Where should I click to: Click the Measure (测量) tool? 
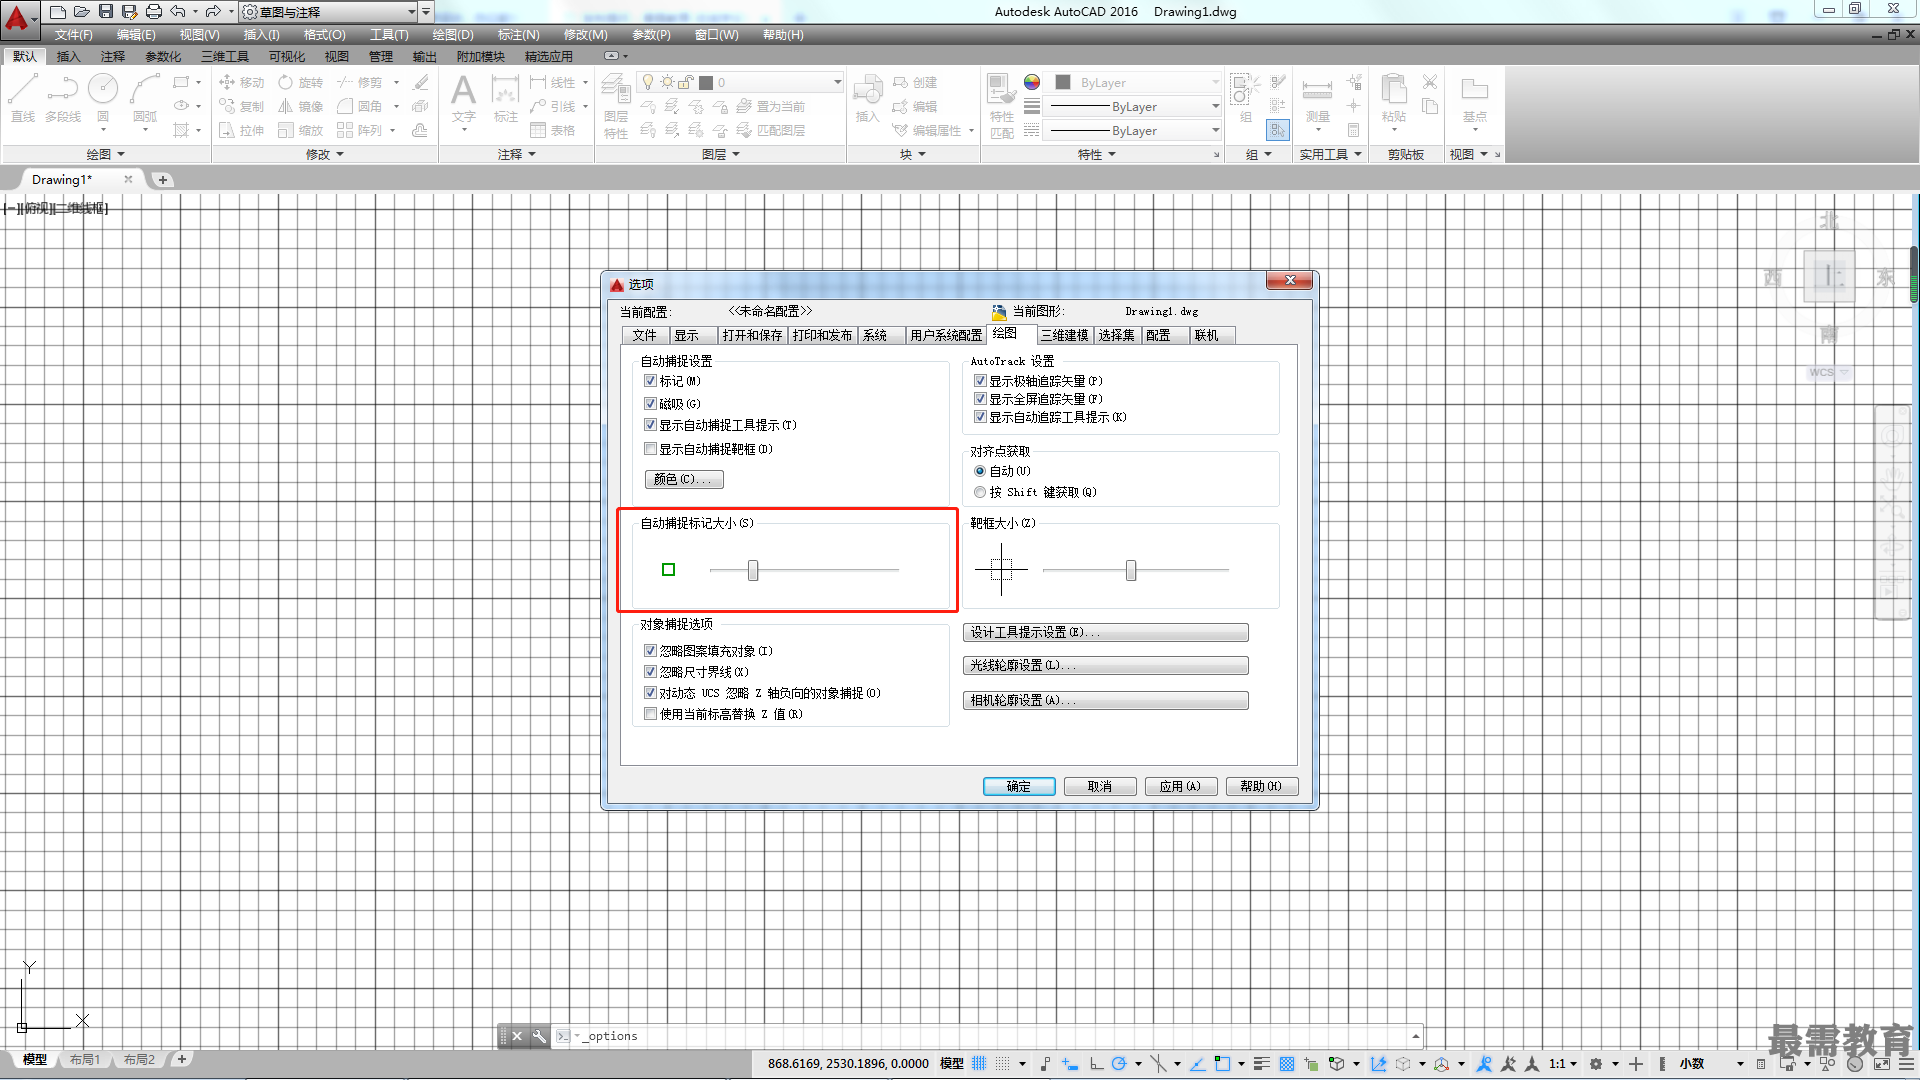[1318, 98]
